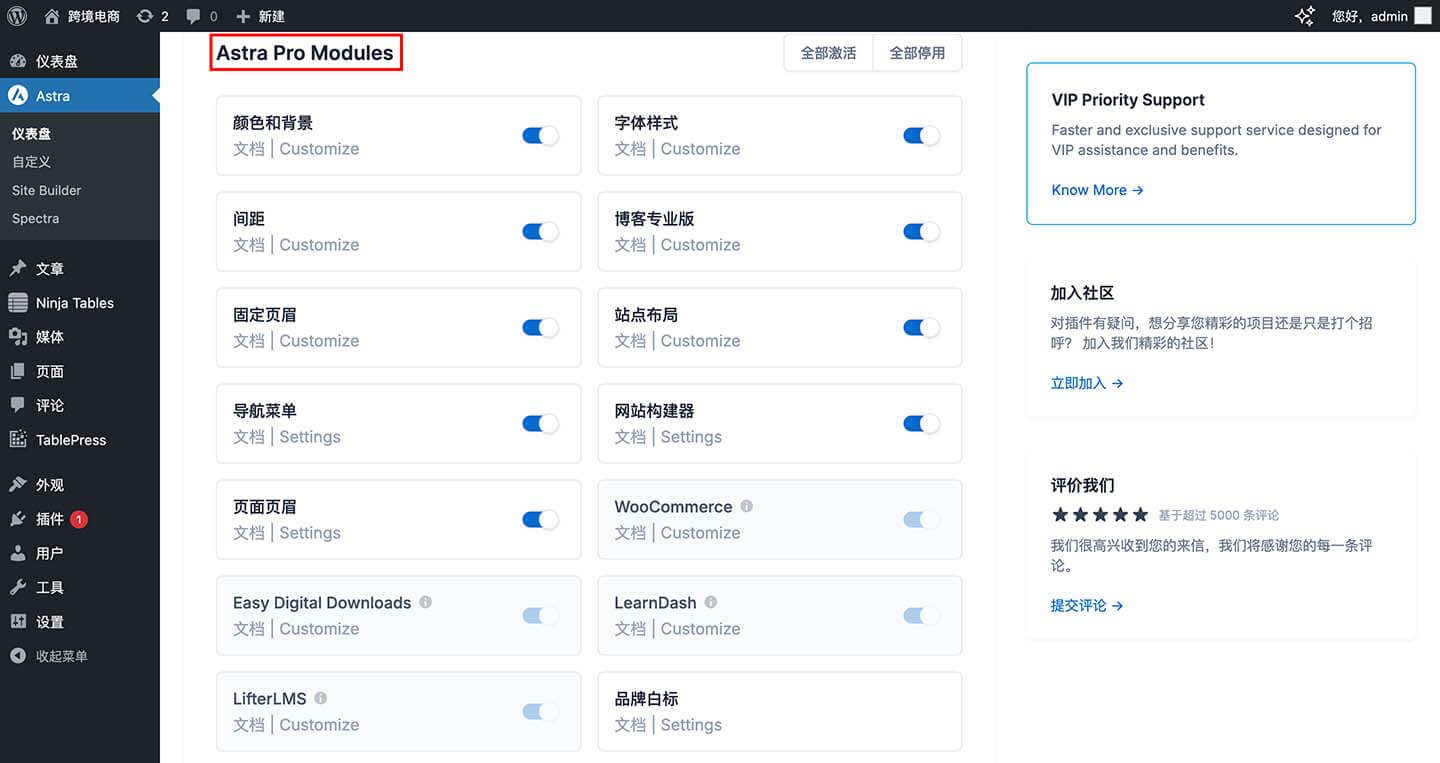
Task: Click the Easy Digital Downloads info icon
Action: (x=426, y=602)
